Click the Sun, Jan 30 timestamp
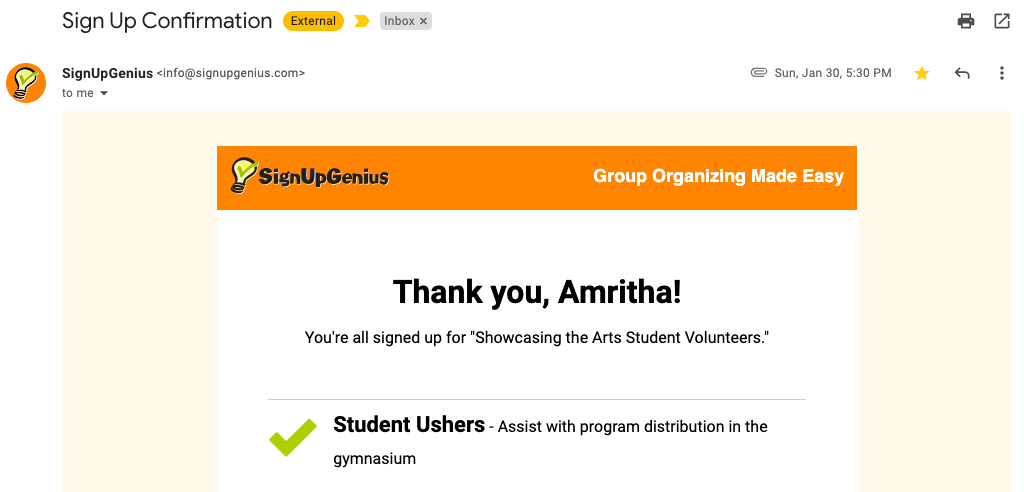Viewport: 1024px width, 492px height. (833, 73)
